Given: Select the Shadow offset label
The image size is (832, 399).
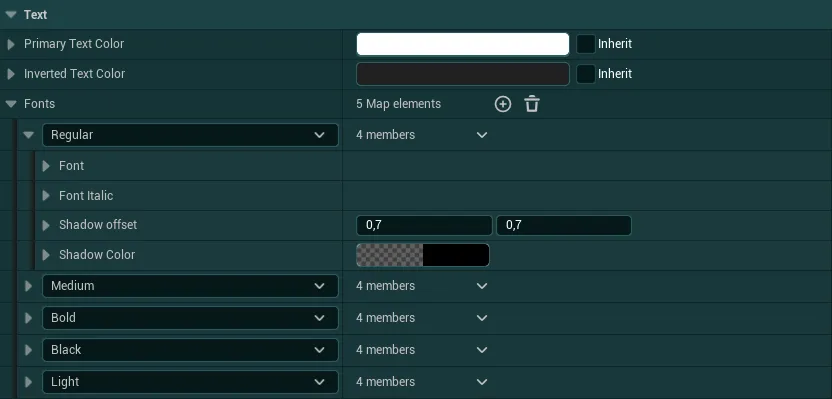Looking at the screenshot, I should point(98,225).
